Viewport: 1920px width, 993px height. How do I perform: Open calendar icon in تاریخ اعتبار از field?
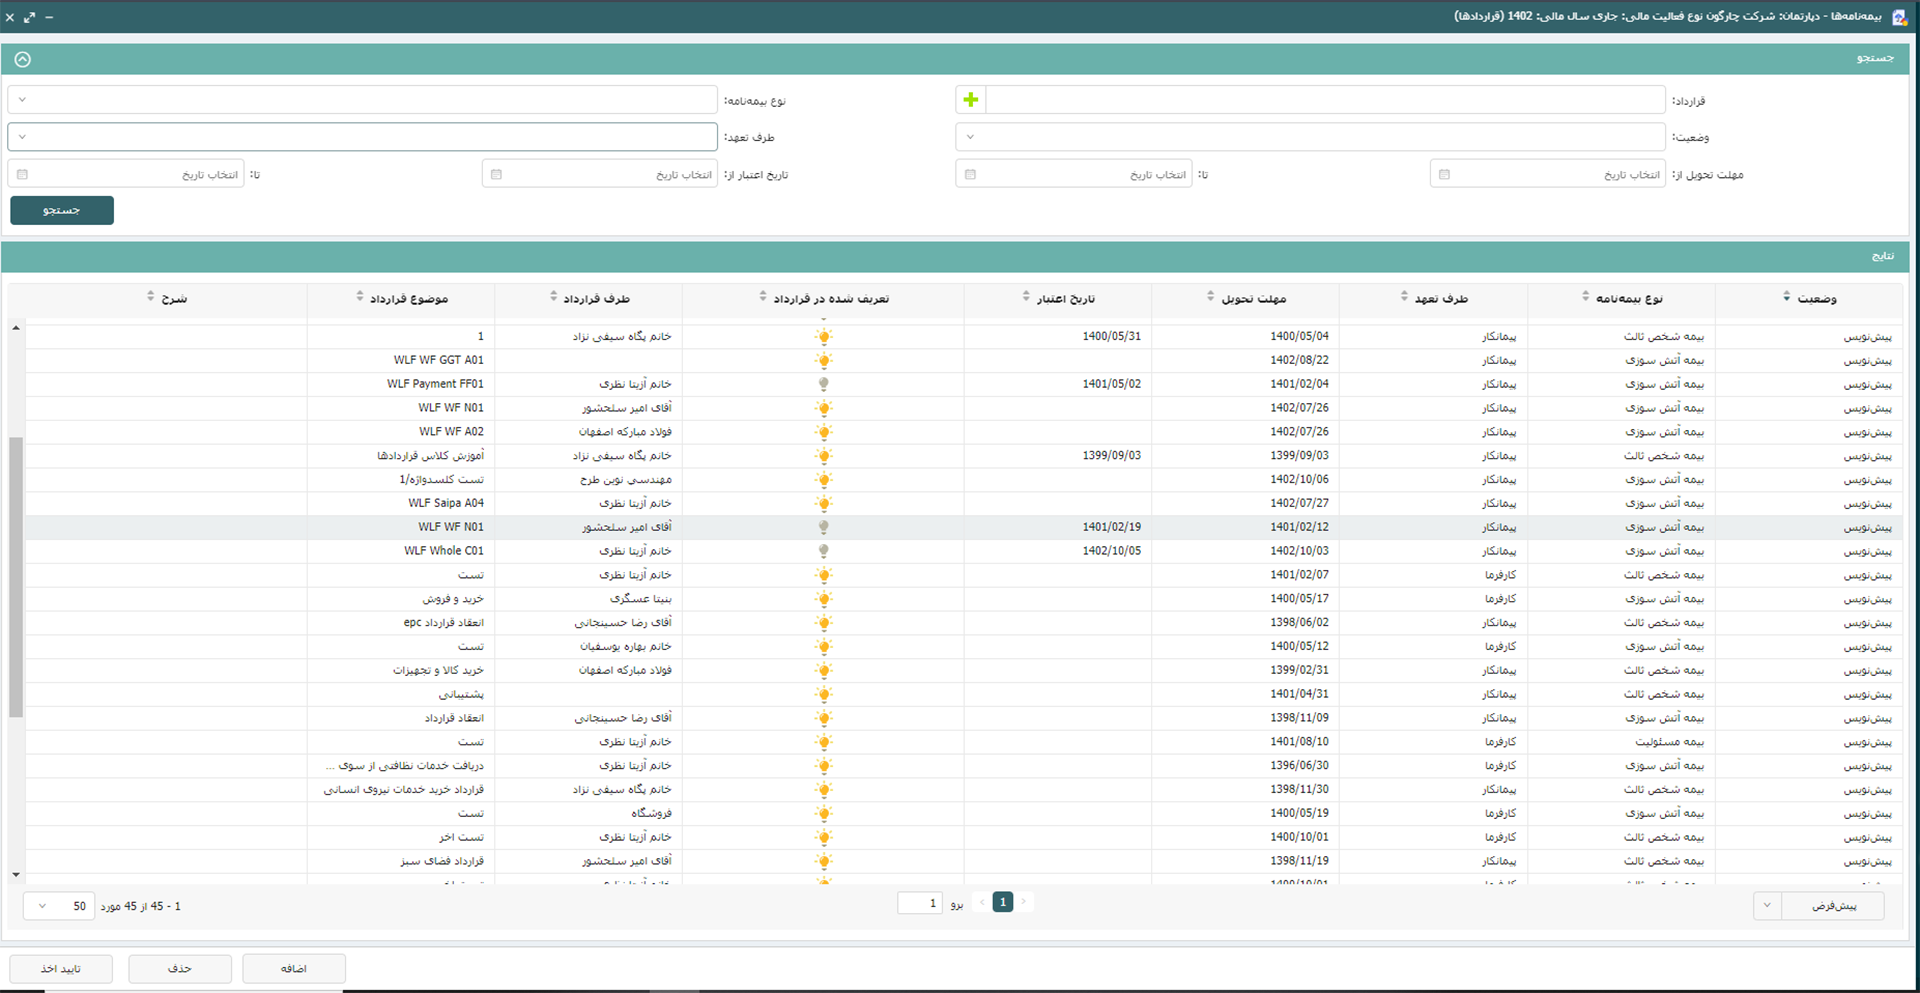tap(496, 175)
